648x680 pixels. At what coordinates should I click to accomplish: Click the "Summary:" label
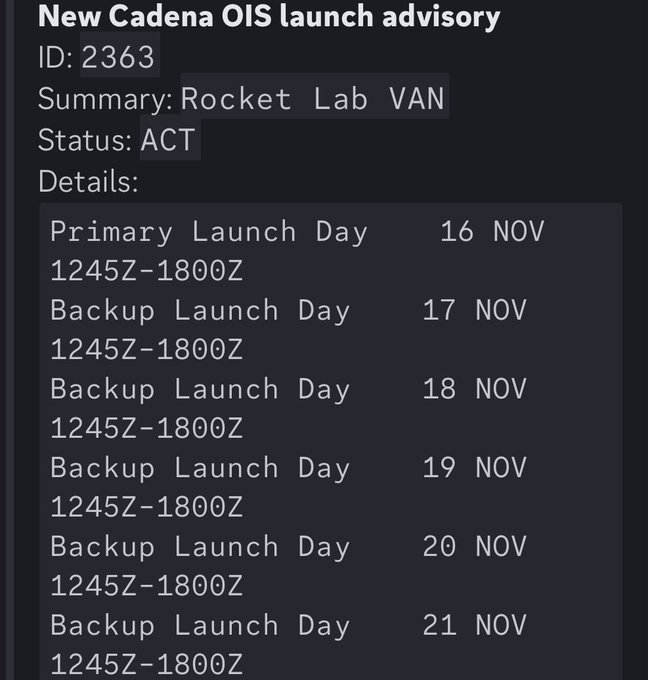point(105,99)
